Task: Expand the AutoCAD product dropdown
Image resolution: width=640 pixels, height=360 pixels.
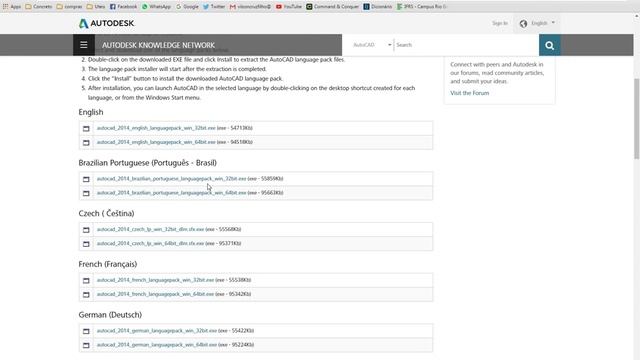Action: (x=372, y=45)
